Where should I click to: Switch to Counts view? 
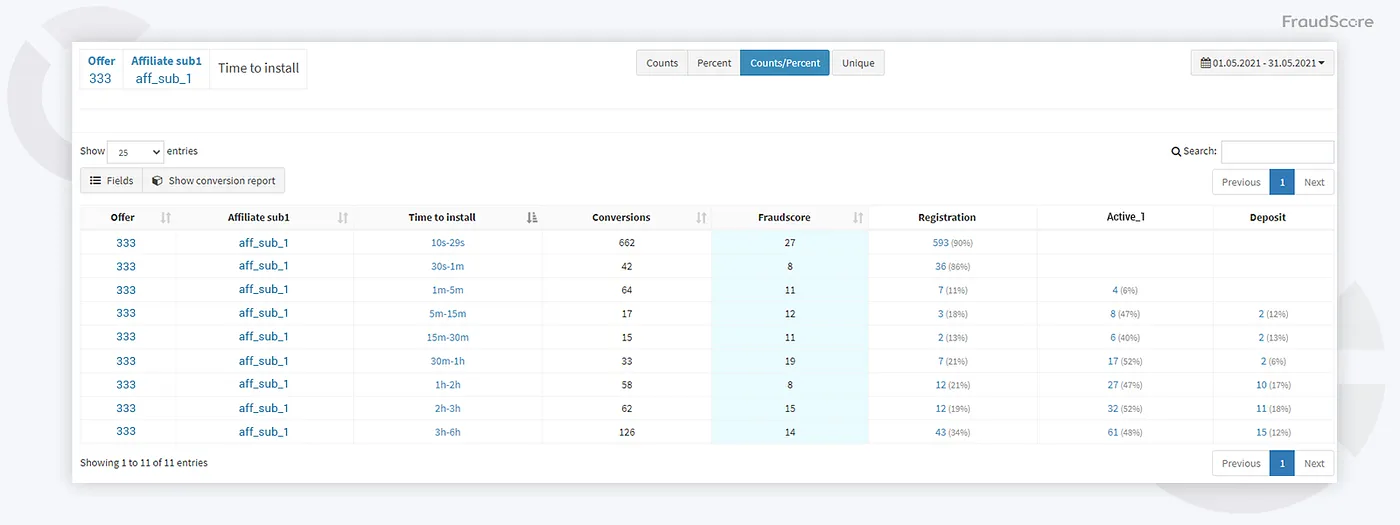click(x=662, y=63)
